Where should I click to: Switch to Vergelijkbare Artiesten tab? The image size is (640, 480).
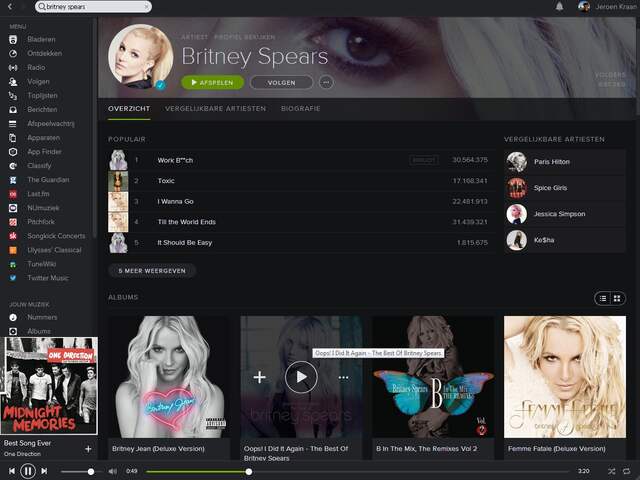tap(216, 109)
